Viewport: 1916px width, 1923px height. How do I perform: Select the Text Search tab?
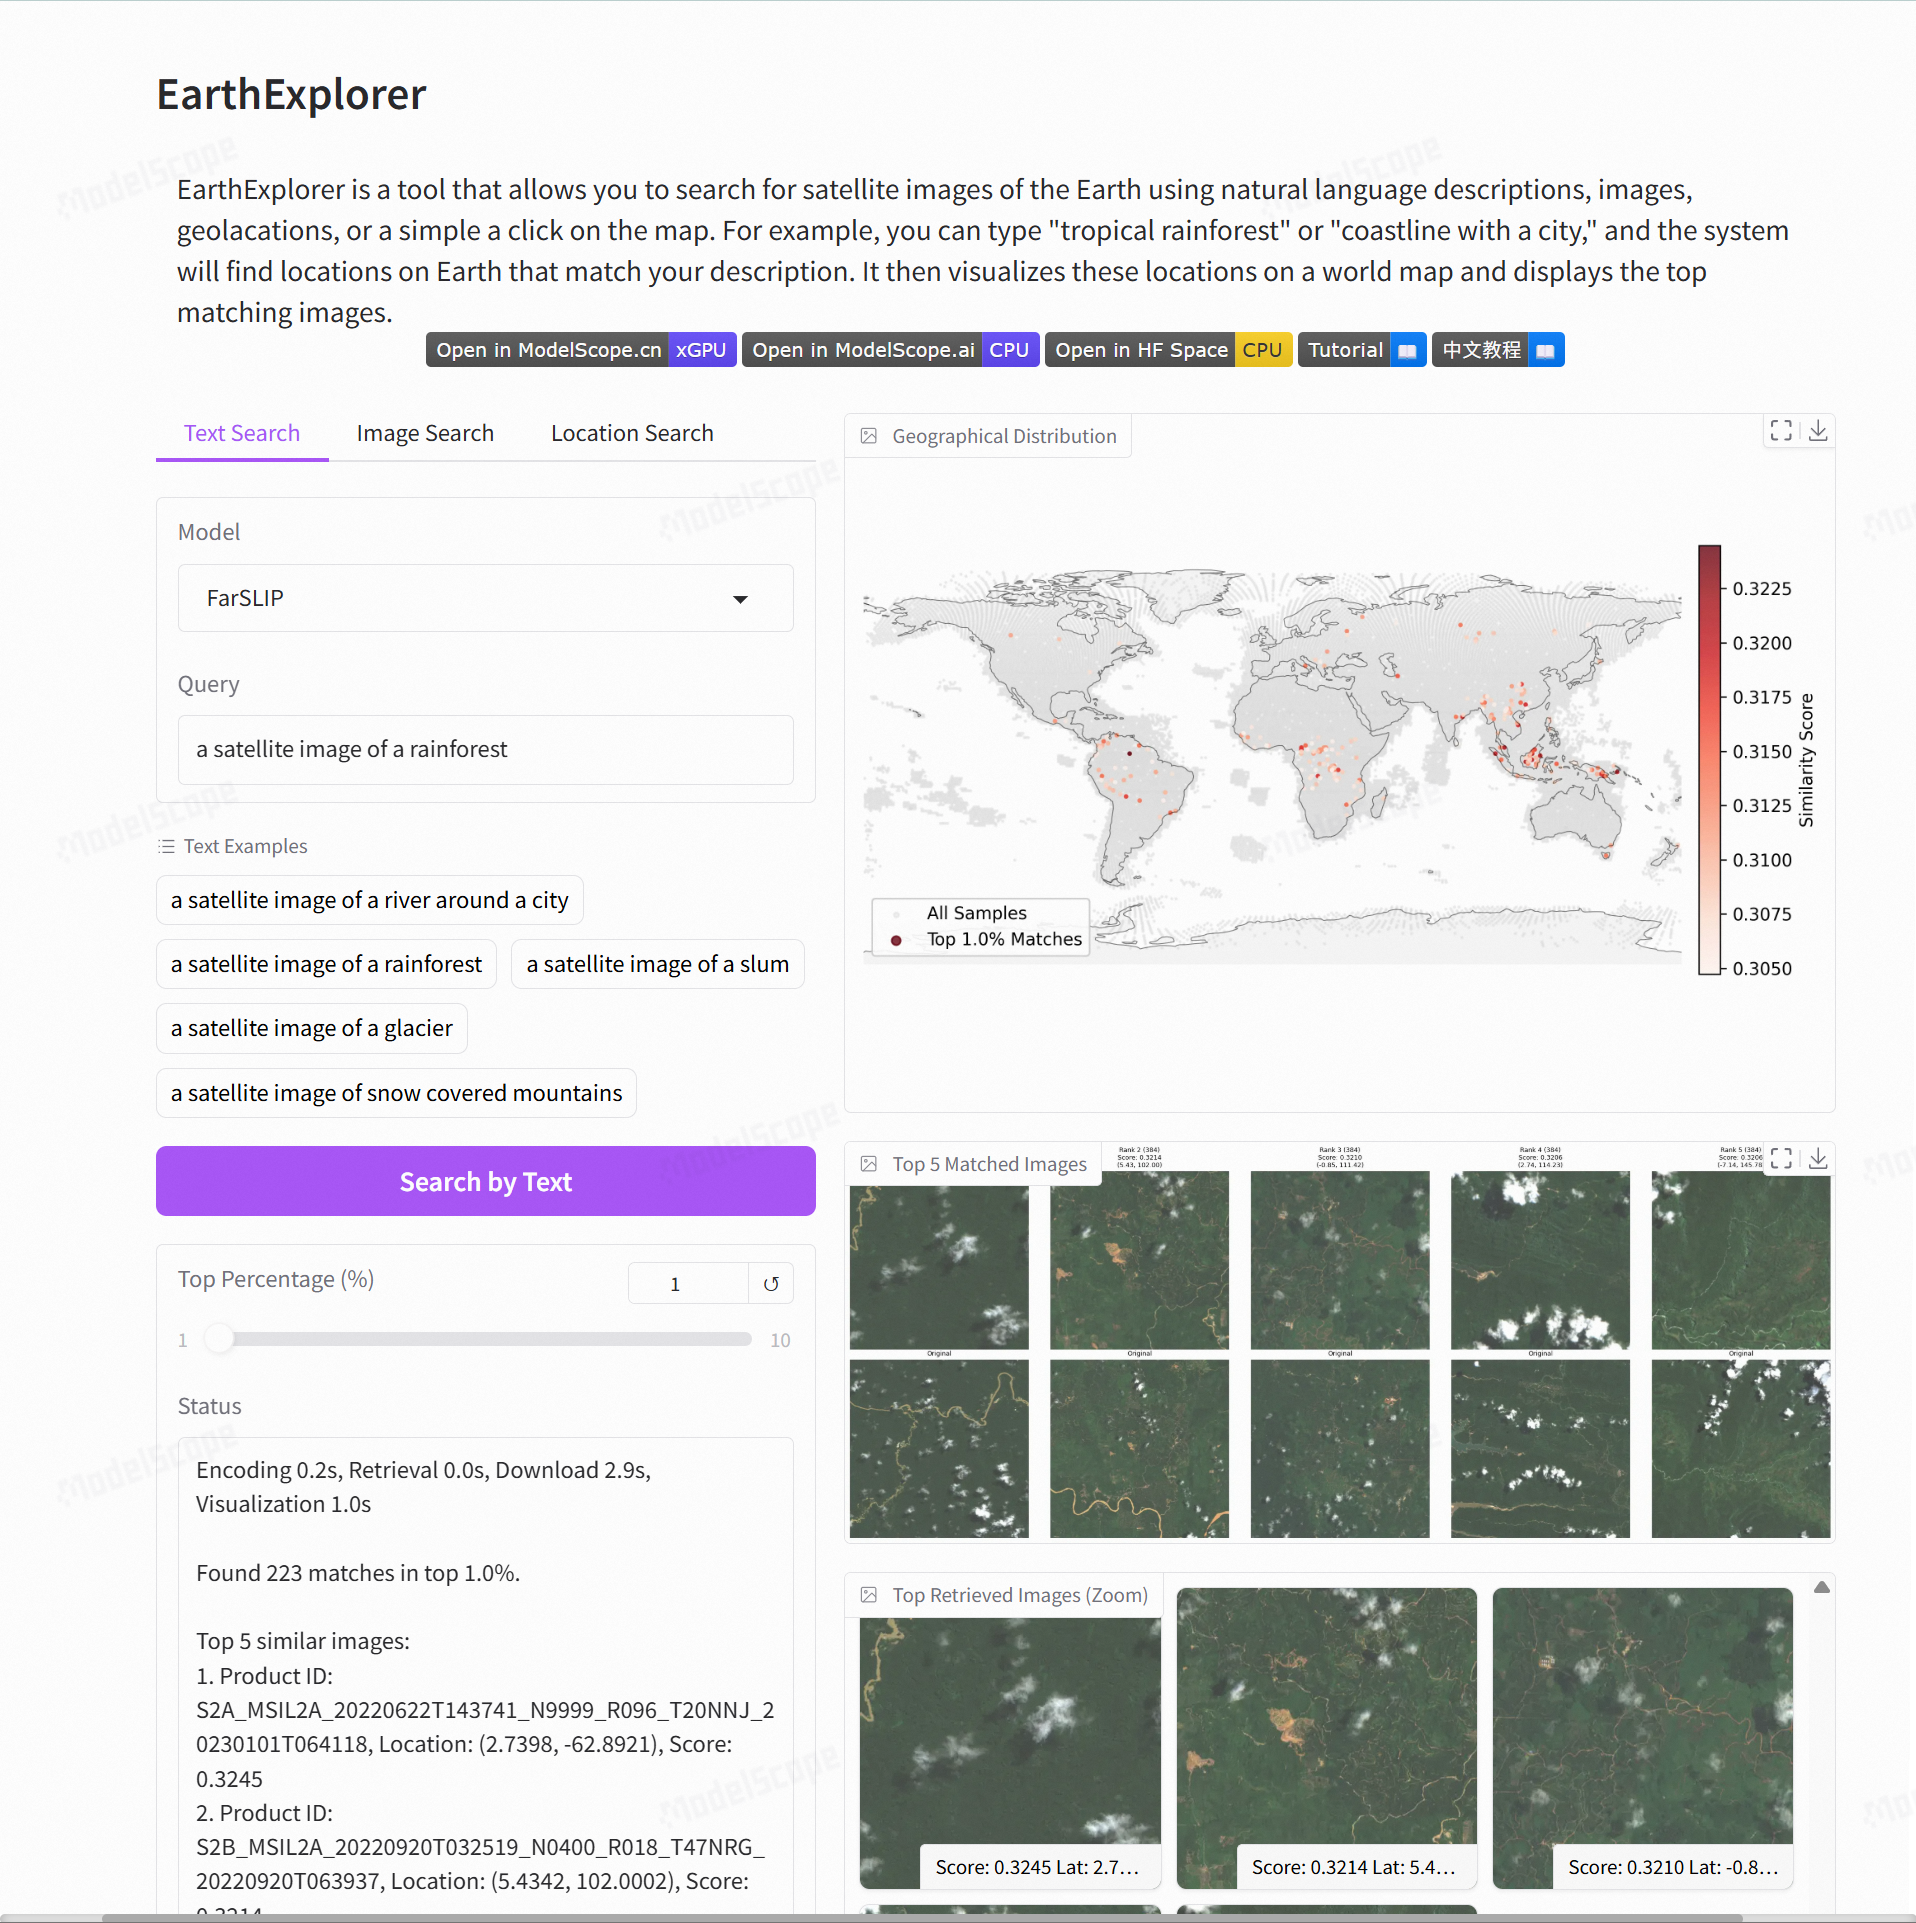coord(242,433)
